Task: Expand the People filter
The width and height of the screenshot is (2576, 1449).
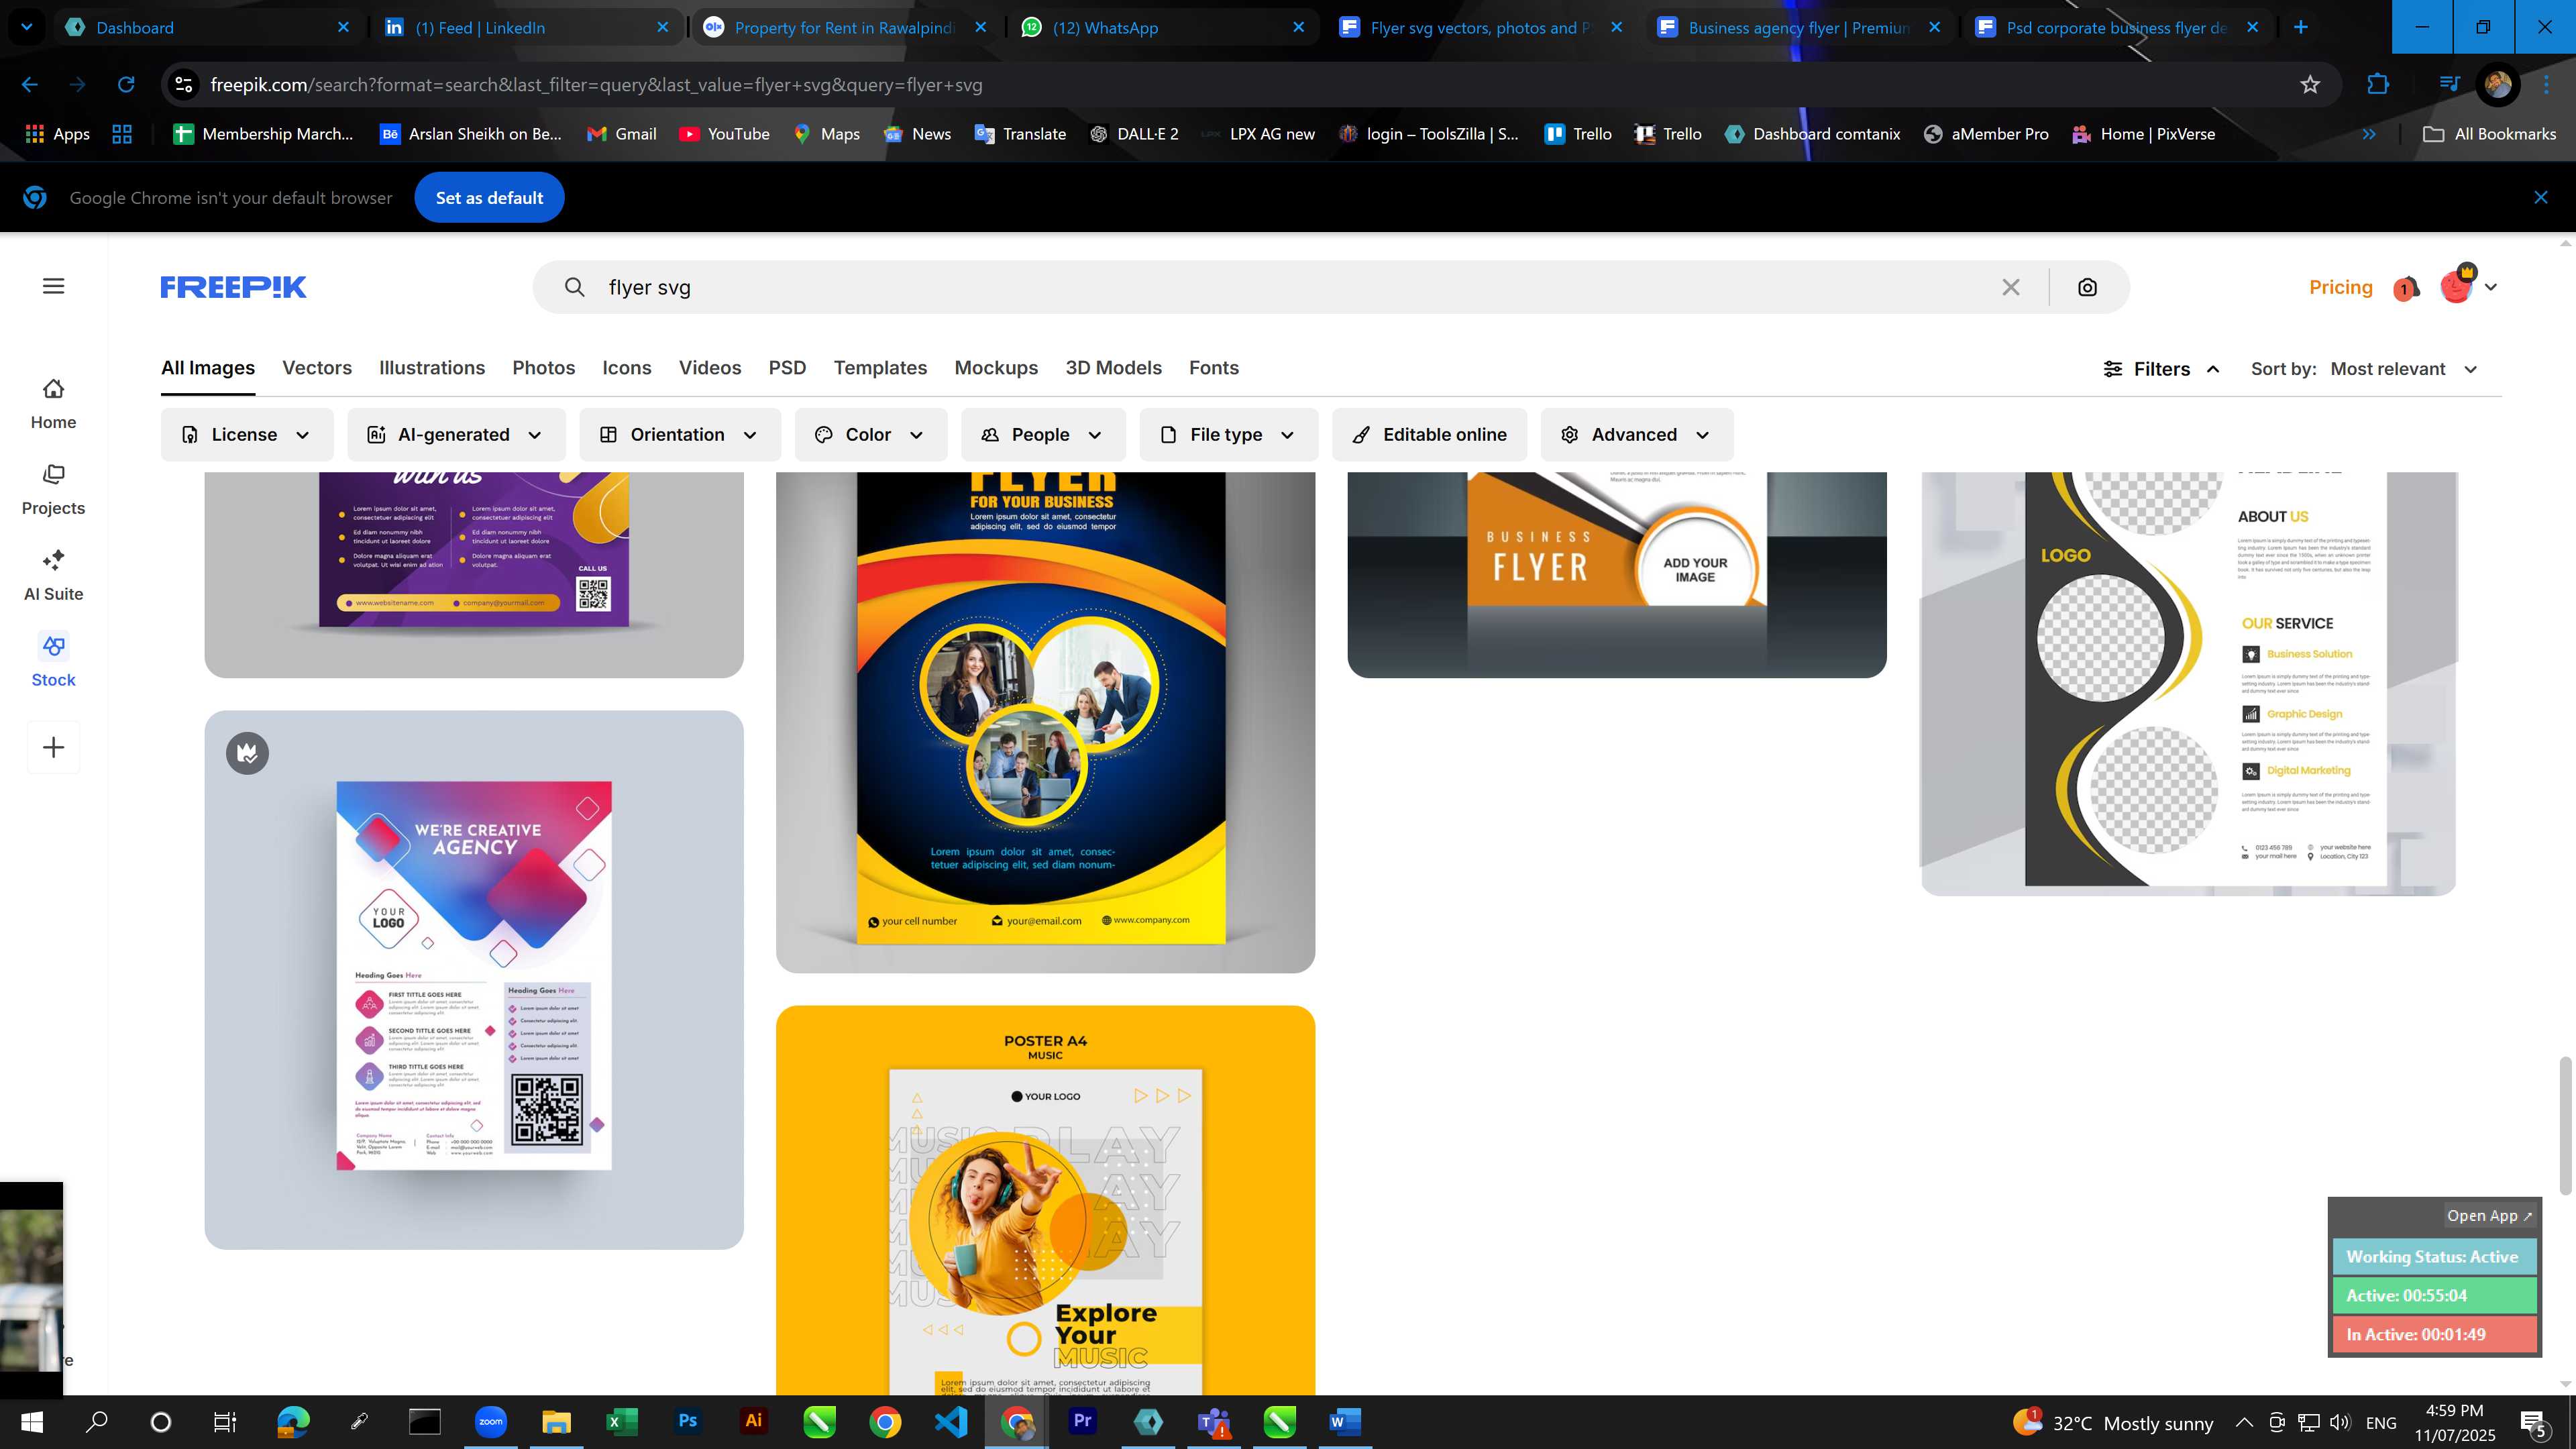Action: pyautogui.click(x=1043, y=435)
